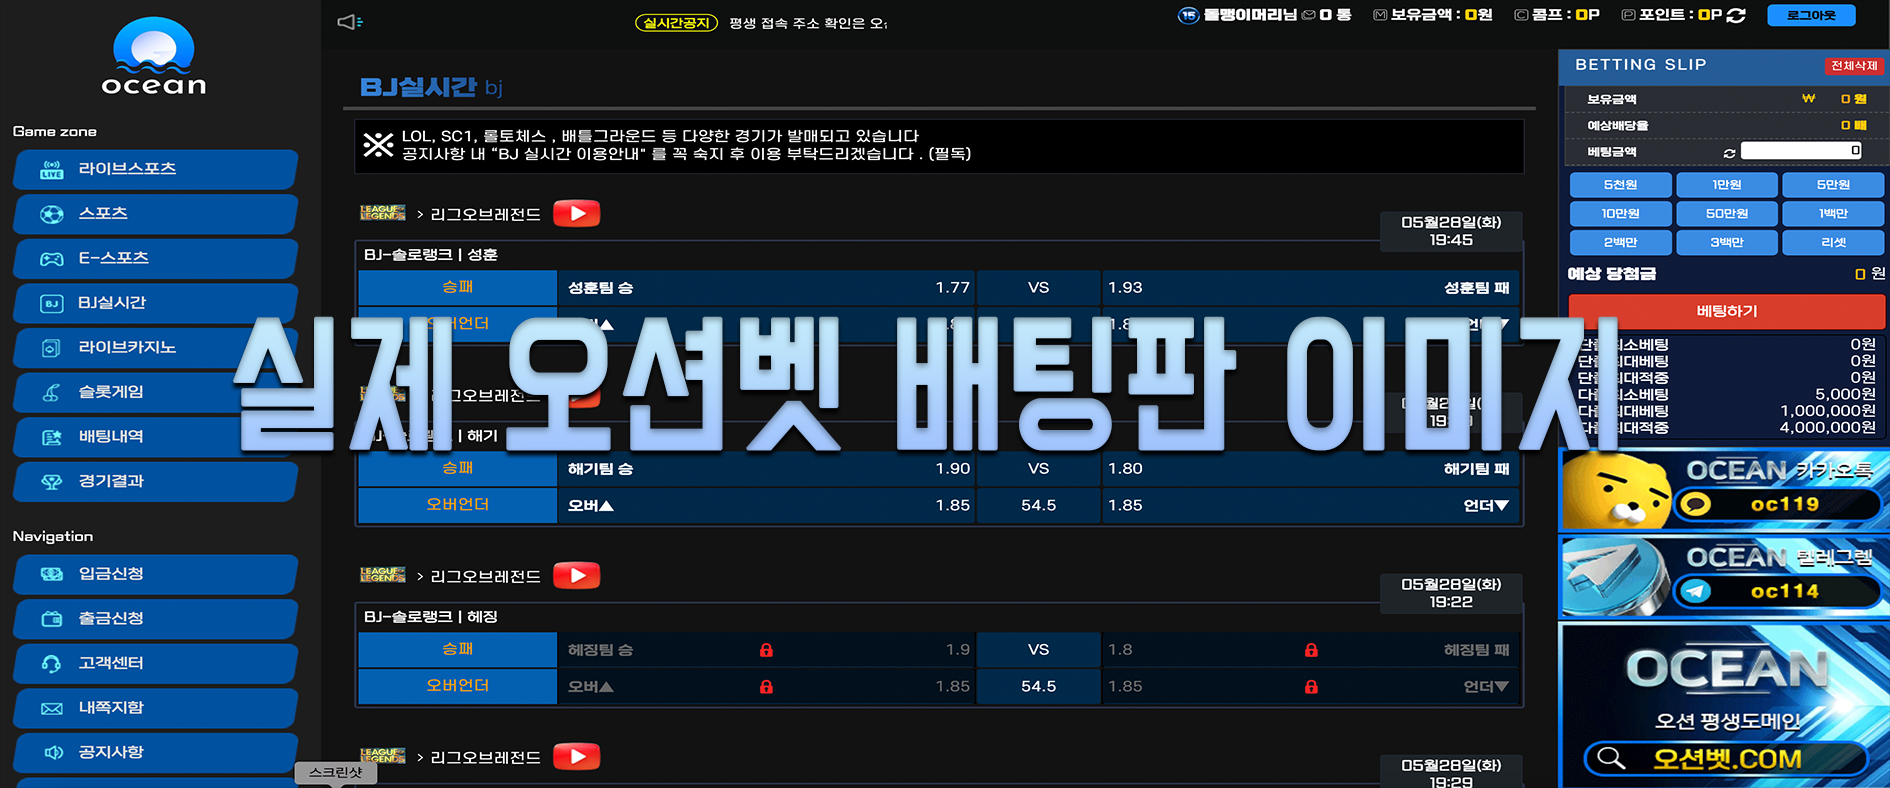Open the 내쪽지함 message box

pos(156,708)
